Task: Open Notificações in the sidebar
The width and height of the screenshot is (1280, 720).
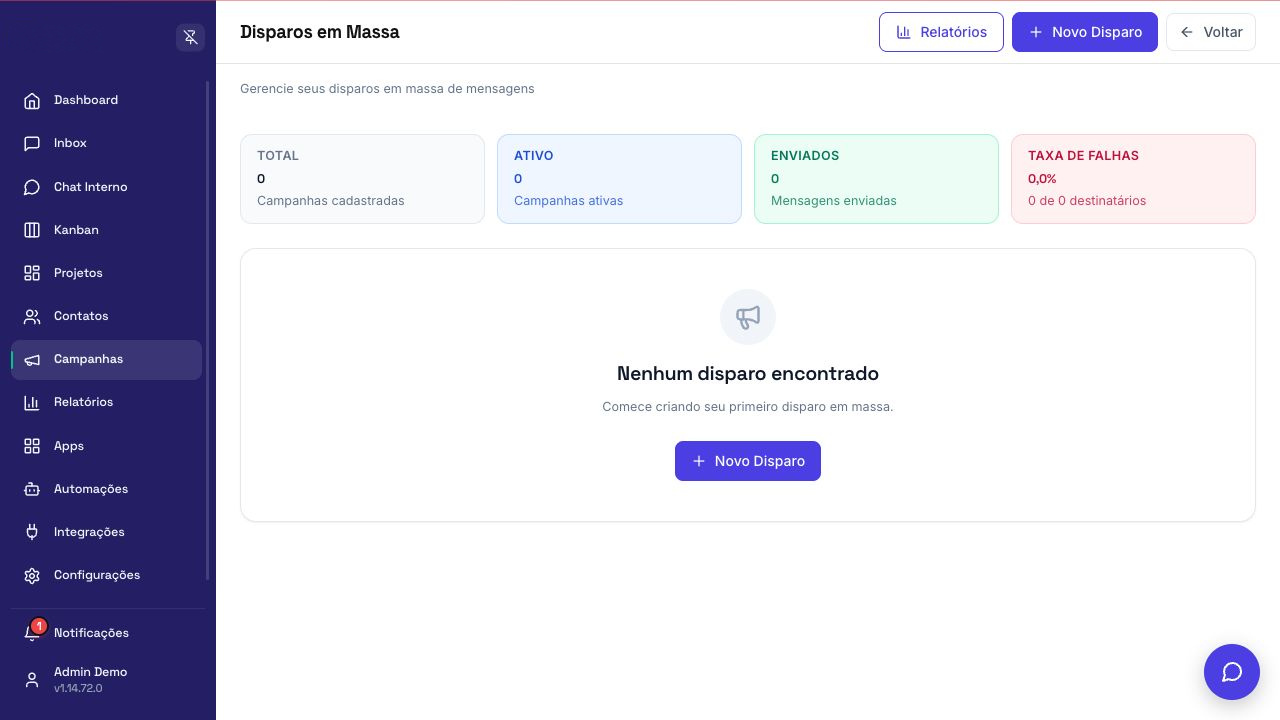Action: point(106,633)
